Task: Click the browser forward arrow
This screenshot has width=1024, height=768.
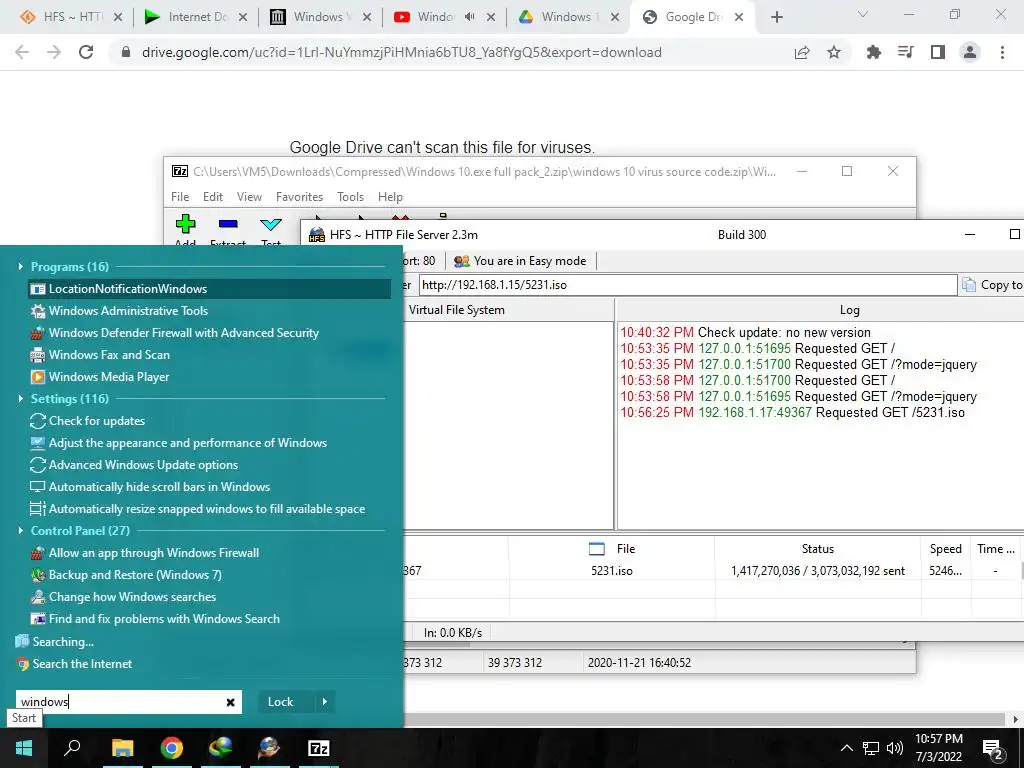Action: tap(54, 52)
